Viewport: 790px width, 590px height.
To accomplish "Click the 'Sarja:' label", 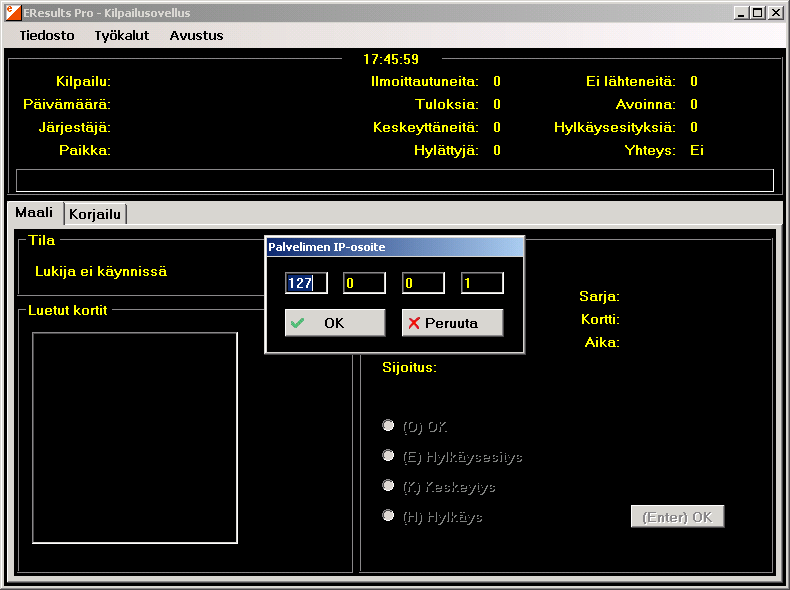I will click(x=599, y=296).
